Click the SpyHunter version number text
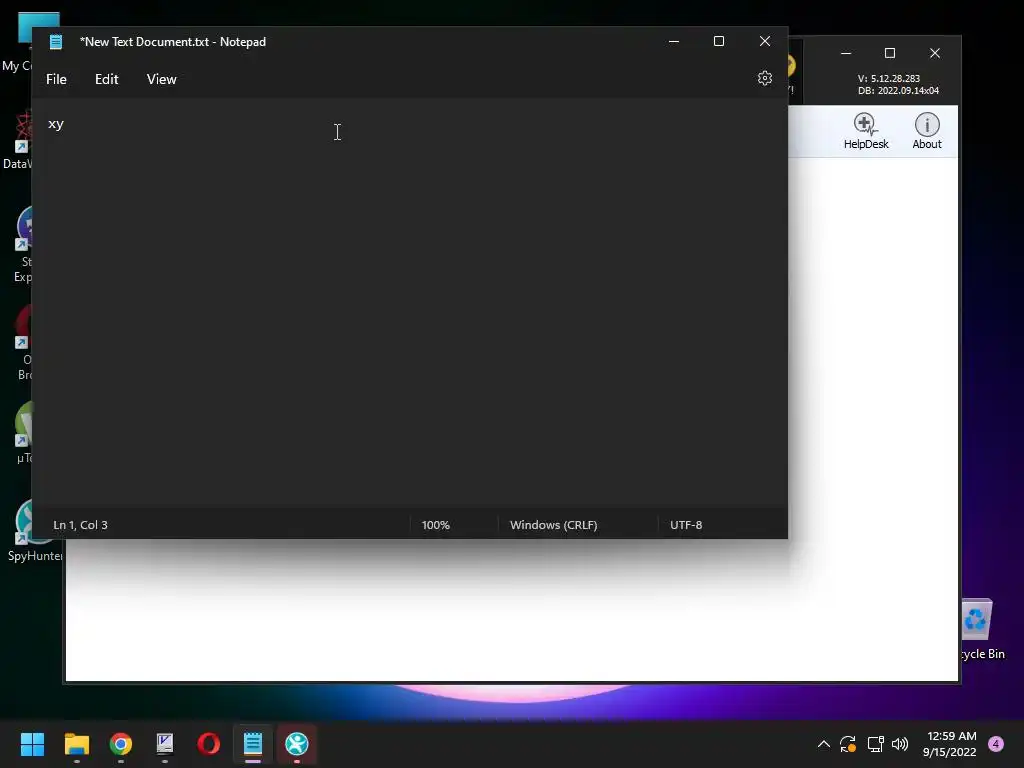 point(889,78)
